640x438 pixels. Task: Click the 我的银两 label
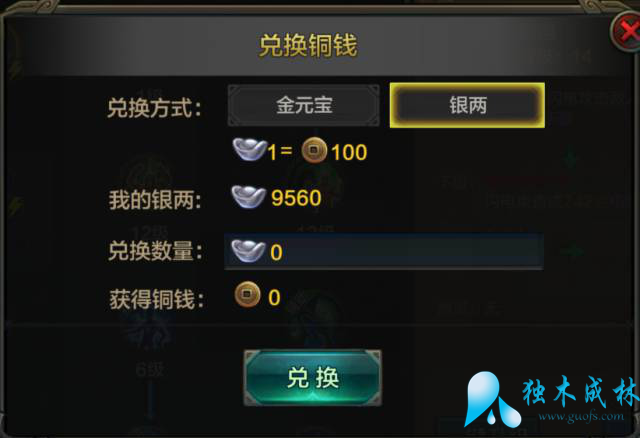click(155, 200)
